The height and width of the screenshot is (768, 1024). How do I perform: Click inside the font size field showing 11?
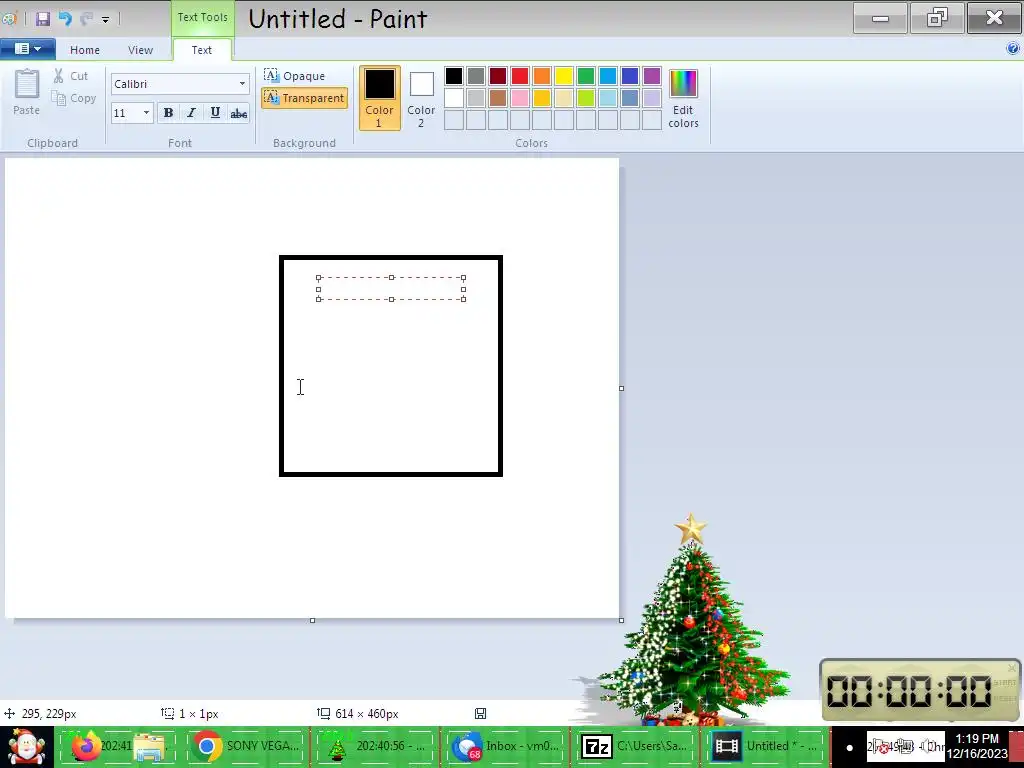tap(125, 113)
